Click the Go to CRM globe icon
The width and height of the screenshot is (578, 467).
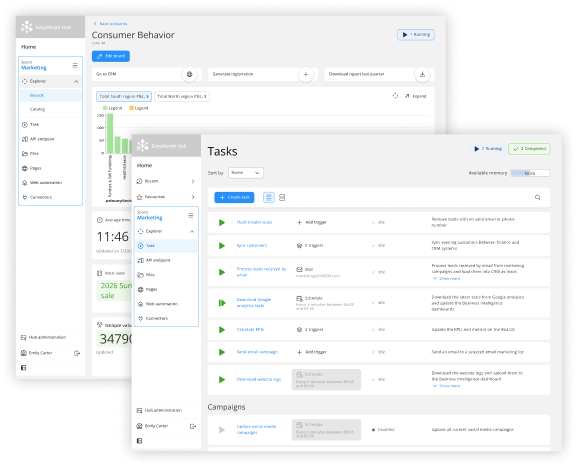tap(189, 74)
